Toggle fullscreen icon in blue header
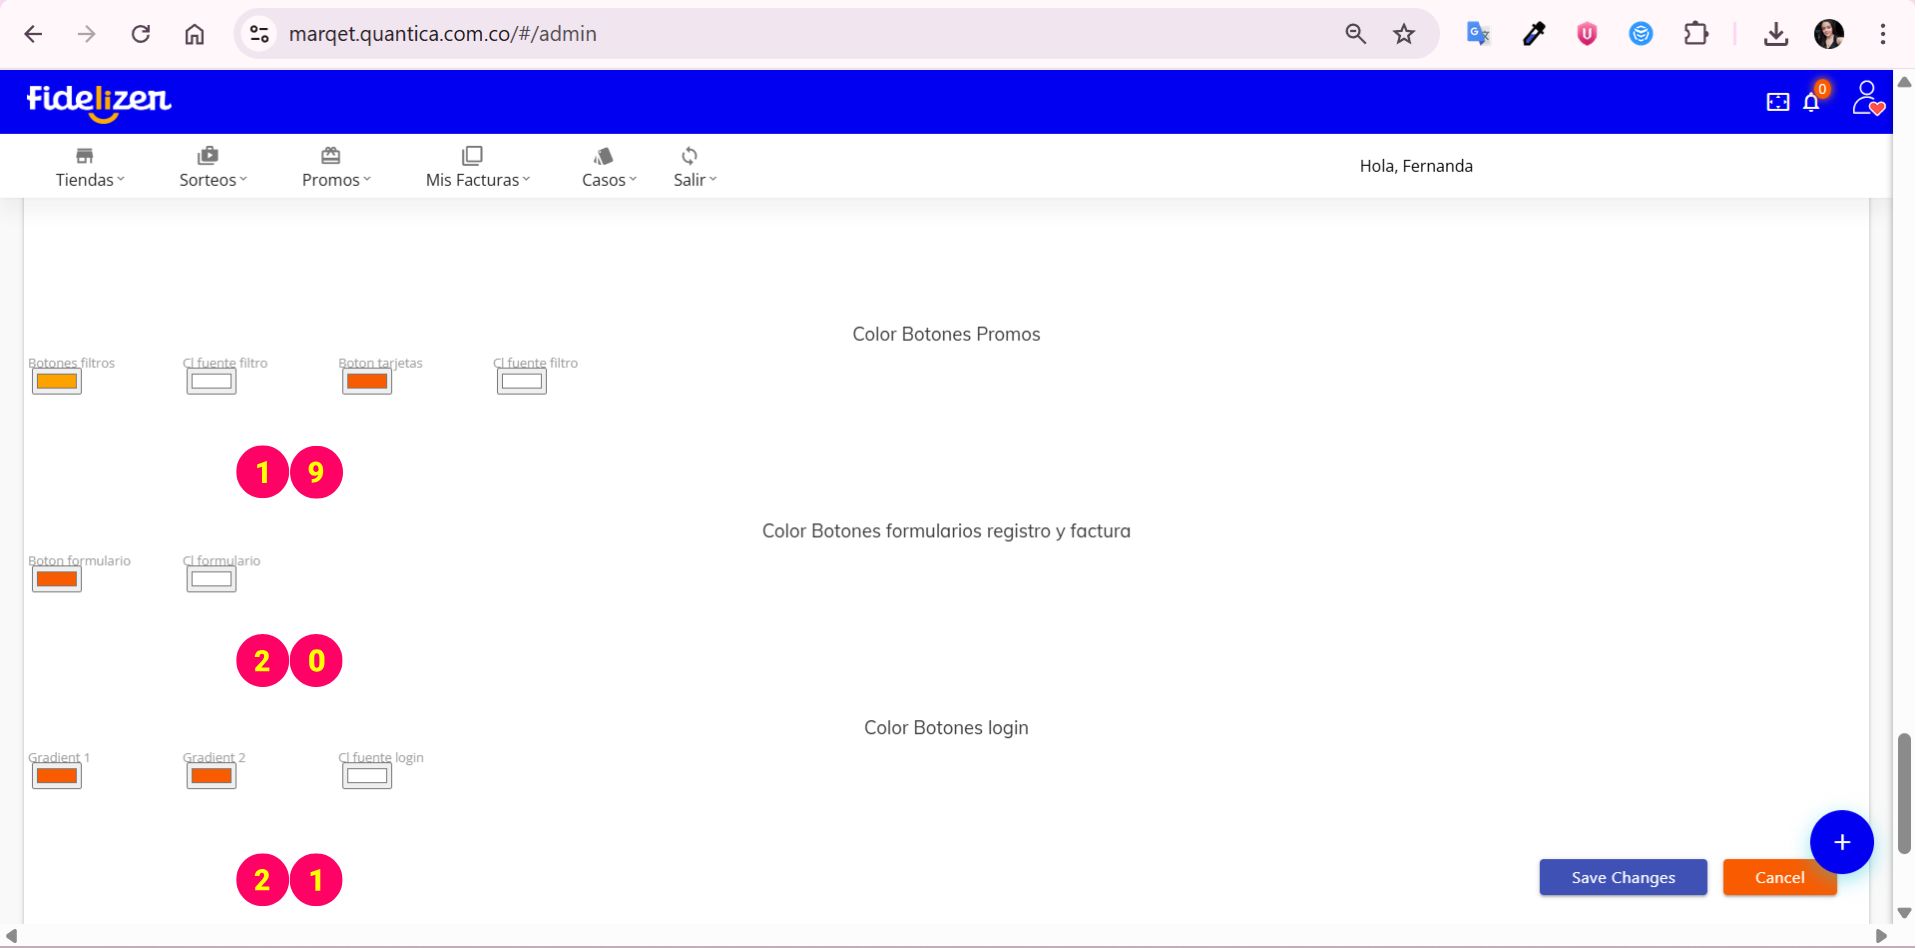This screenshot has width=1920, height=948. point(1777,102)
